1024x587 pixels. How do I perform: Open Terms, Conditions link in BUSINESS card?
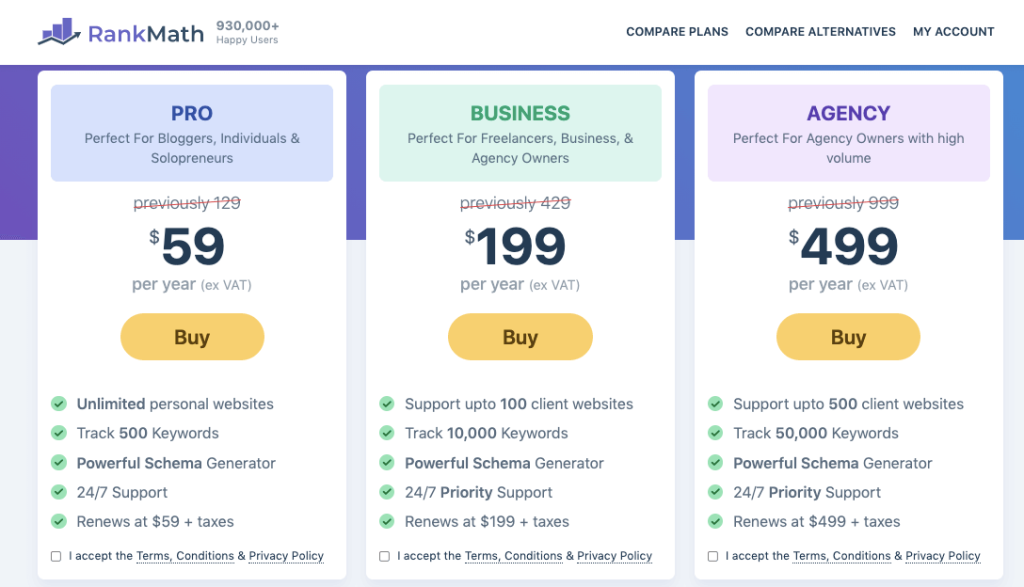pos(513,556)
